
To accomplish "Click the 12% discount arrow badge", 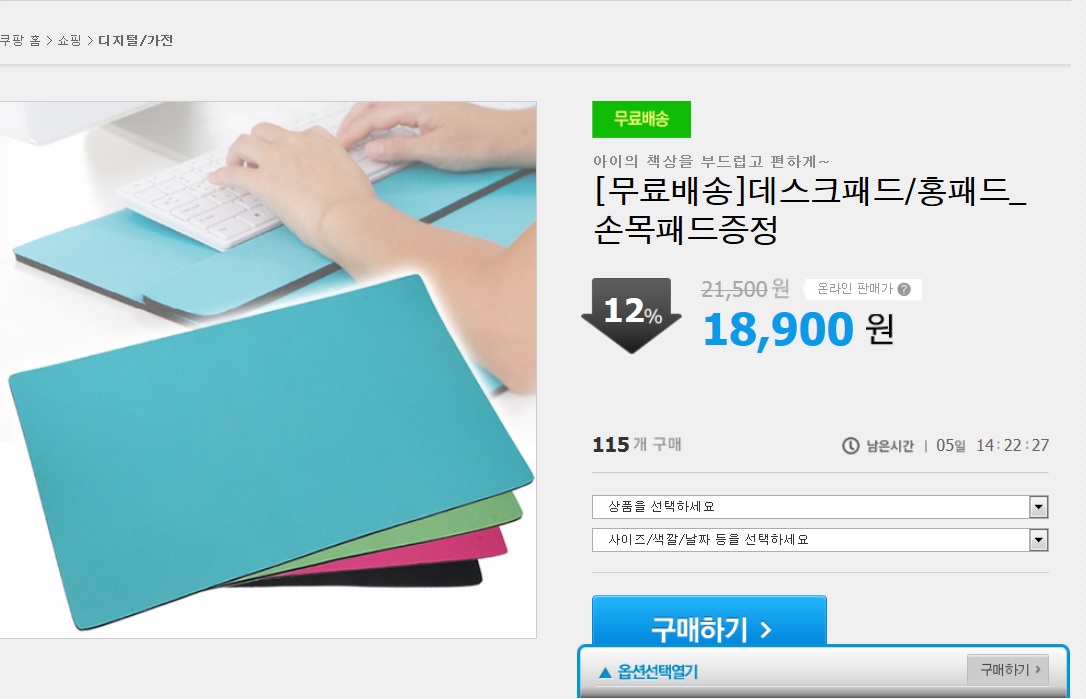I will click(632, 315).
